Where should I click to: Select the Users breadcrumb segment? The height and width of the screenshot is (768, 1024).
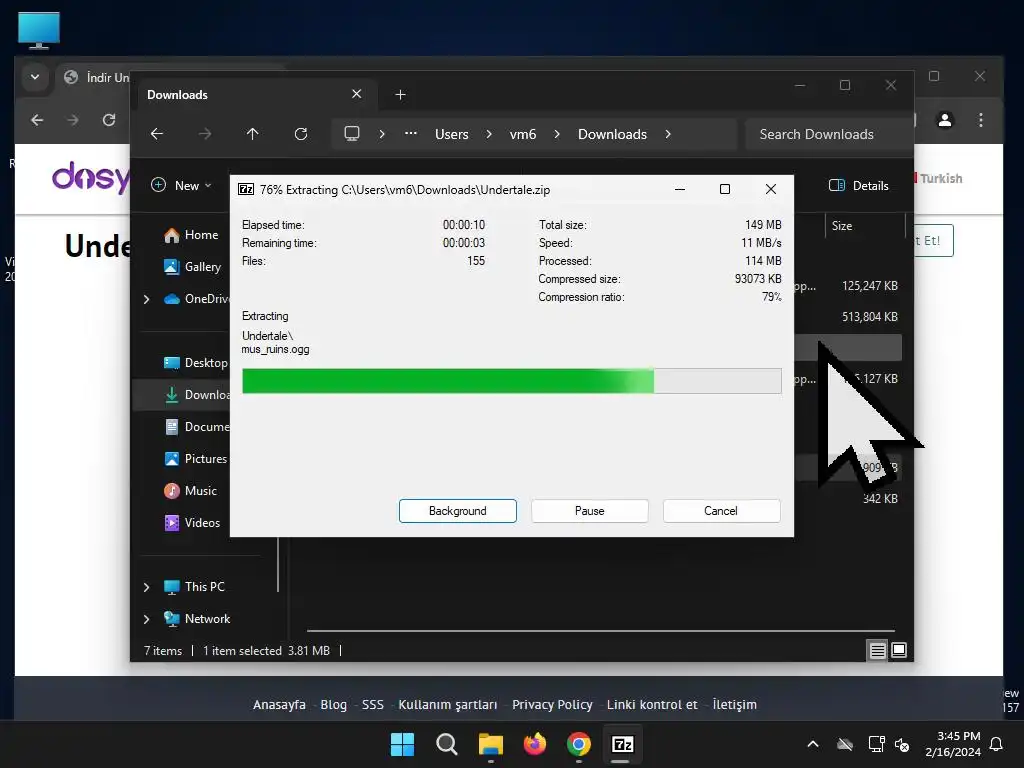click(x=452, y=134)
